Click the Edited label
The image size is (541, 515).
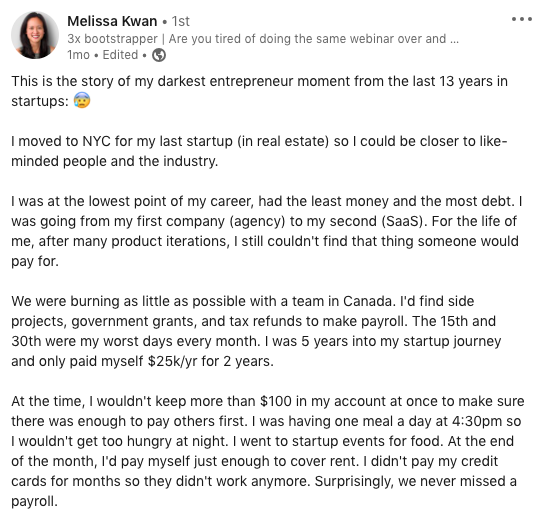point(120,55)
